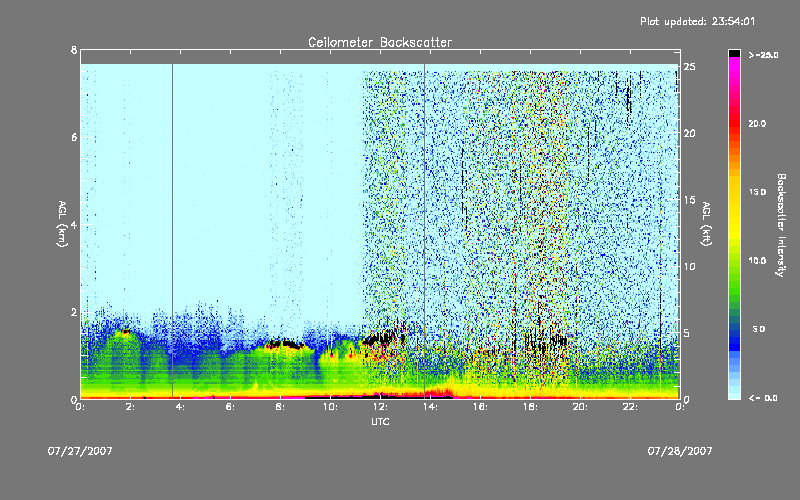Click the 8 km tick label on left axis
The height and width of the screenshot is (500, 800).
(74, 50)
